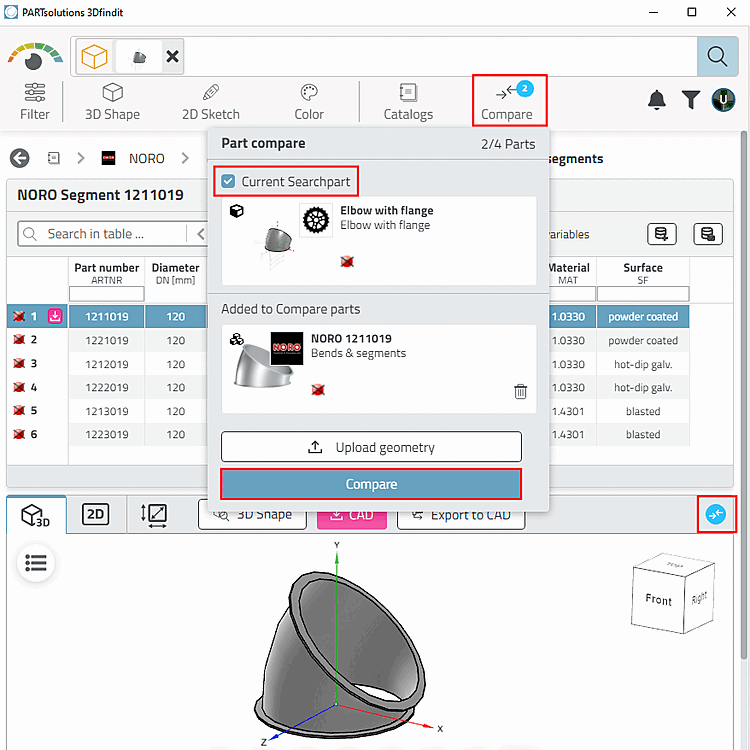Screen dimensions: 750x750
Task: Click the Part number filter field
Action: click(107, 294)
